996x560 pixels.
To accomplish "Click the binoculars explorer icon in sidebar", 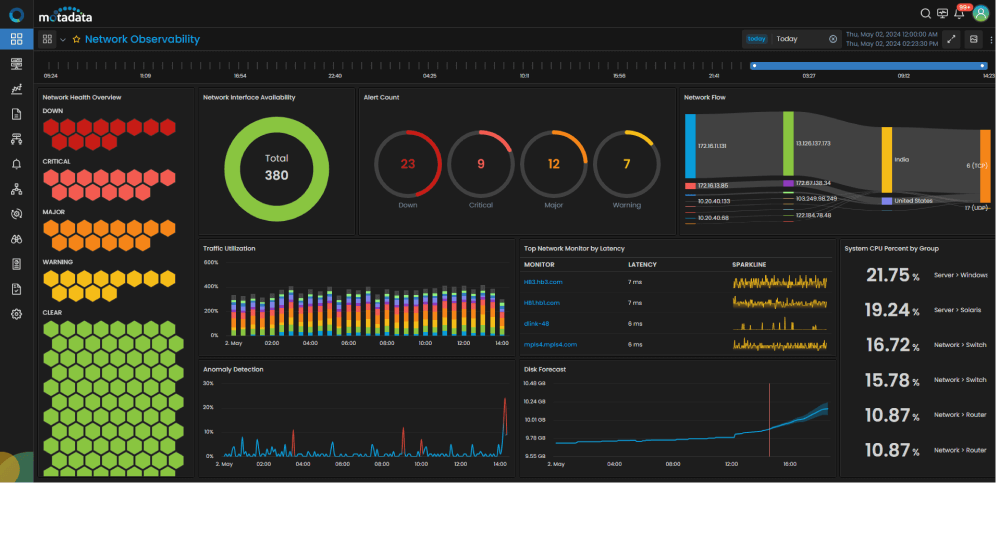I will pos(16,239).
